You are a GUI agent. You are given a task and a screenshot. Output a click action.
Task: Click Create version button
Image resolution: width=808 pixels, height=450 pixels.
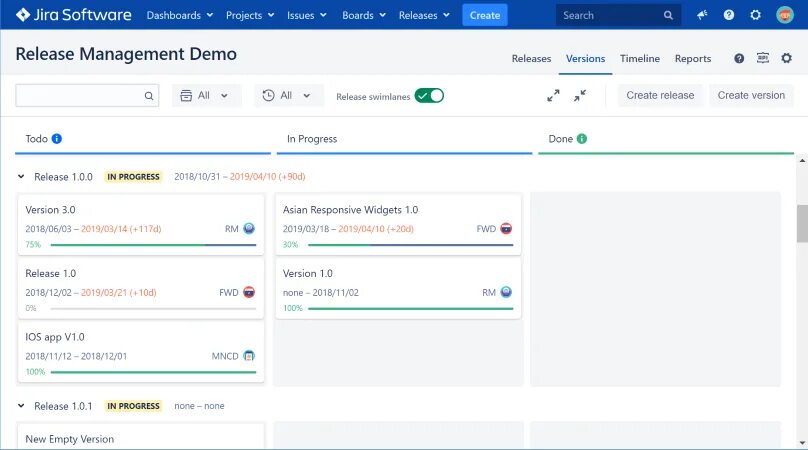point(751,95)
